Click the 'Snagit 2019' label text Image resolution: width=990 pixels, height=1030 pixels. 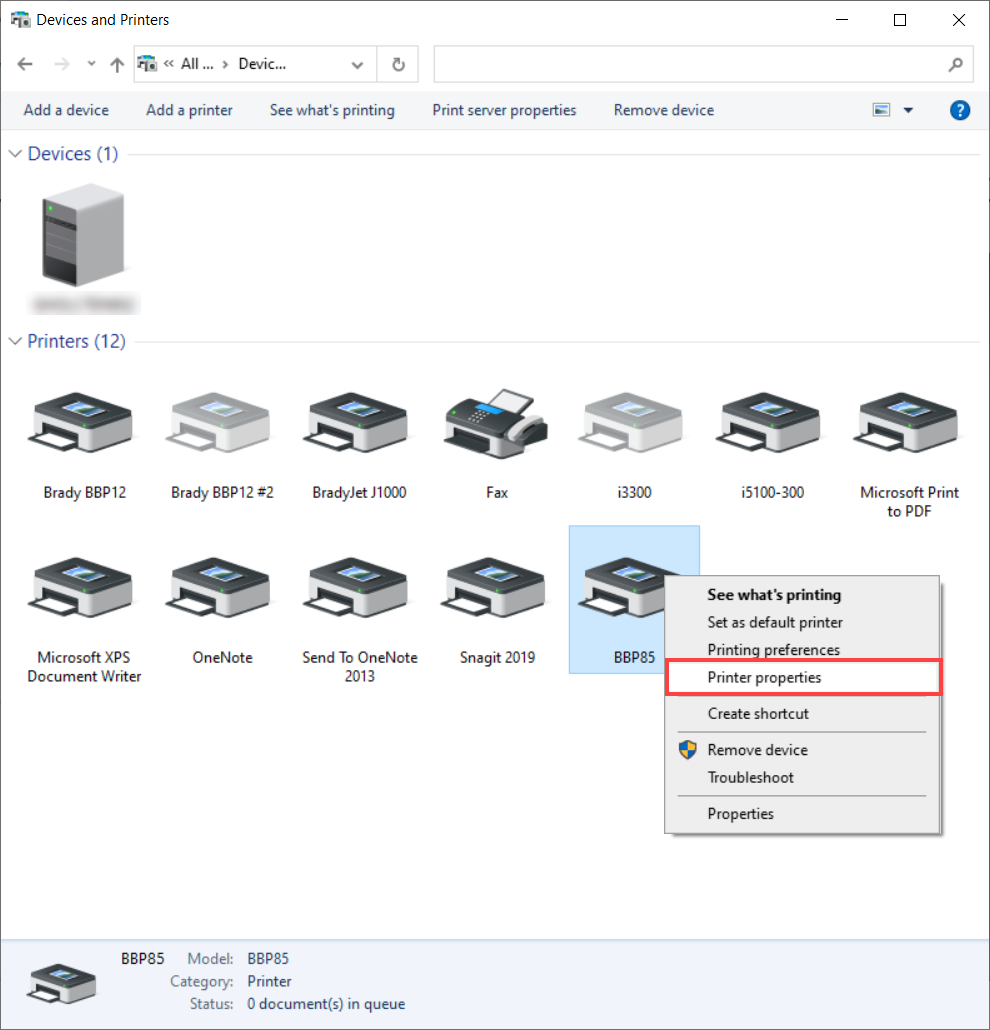497,658
